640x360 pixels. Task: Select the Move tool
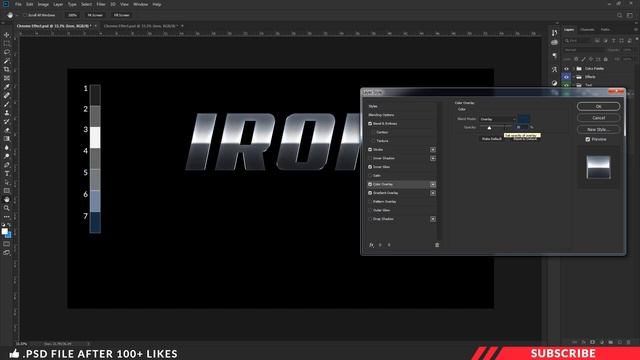[7, 35]
